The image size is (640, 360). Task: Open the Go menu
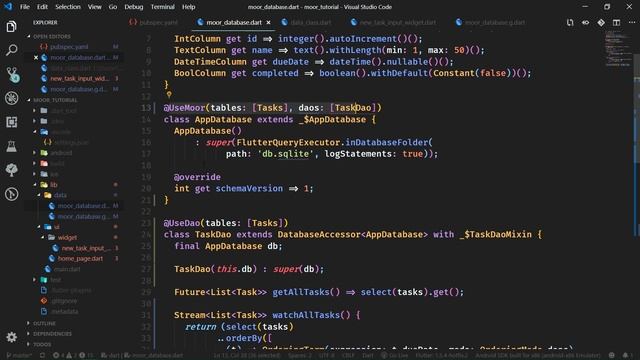pos(113,7)
